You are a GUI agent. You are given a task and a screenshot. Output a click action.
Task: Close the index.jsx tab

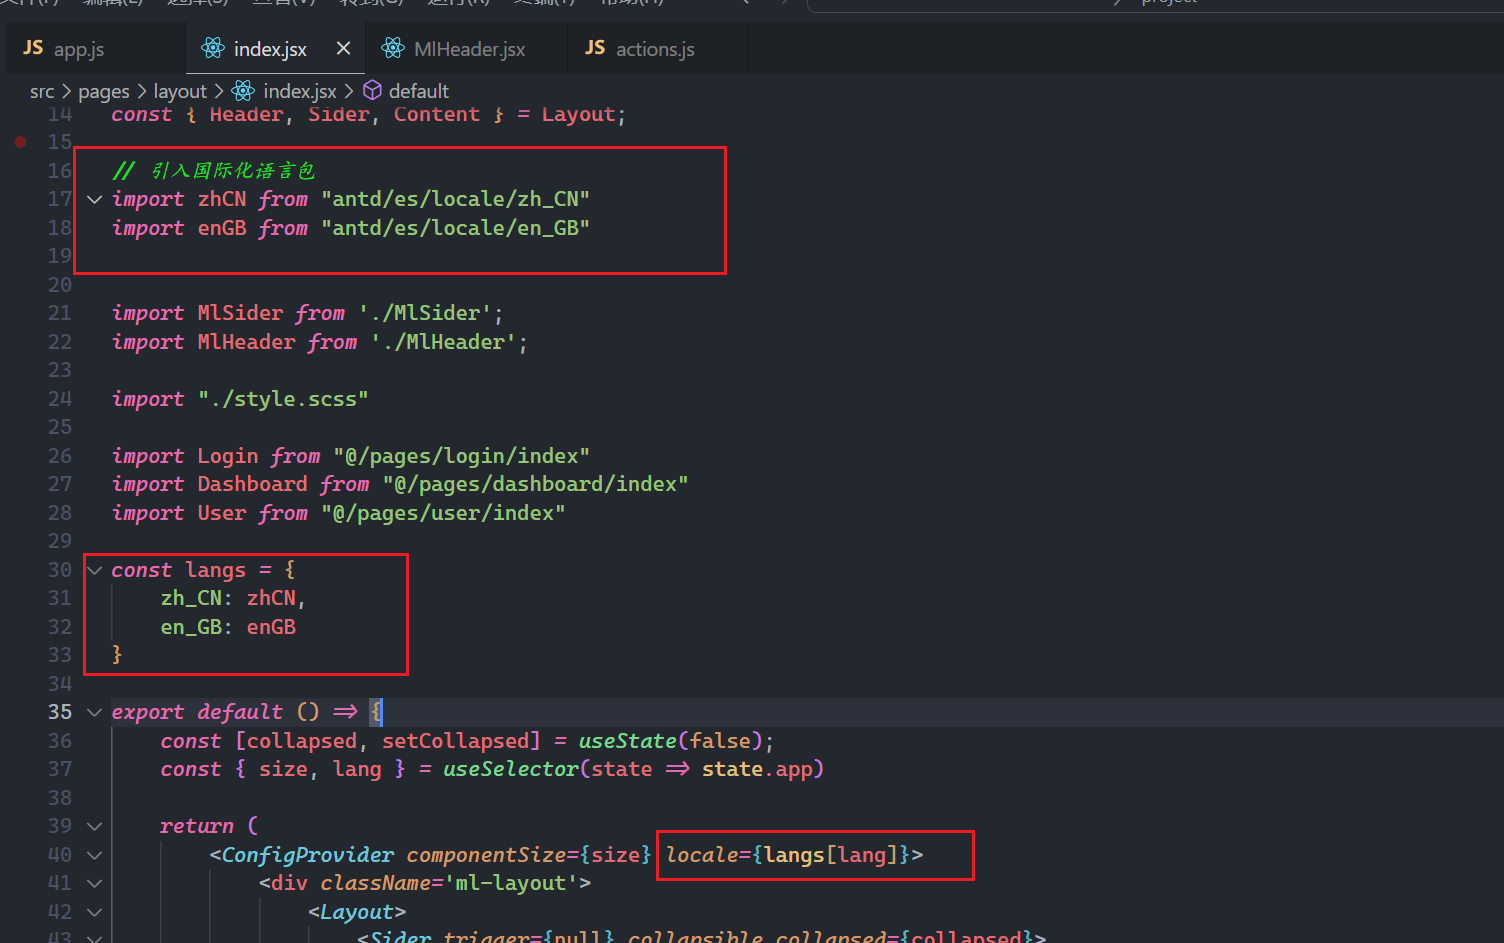[x=343, y=48]
